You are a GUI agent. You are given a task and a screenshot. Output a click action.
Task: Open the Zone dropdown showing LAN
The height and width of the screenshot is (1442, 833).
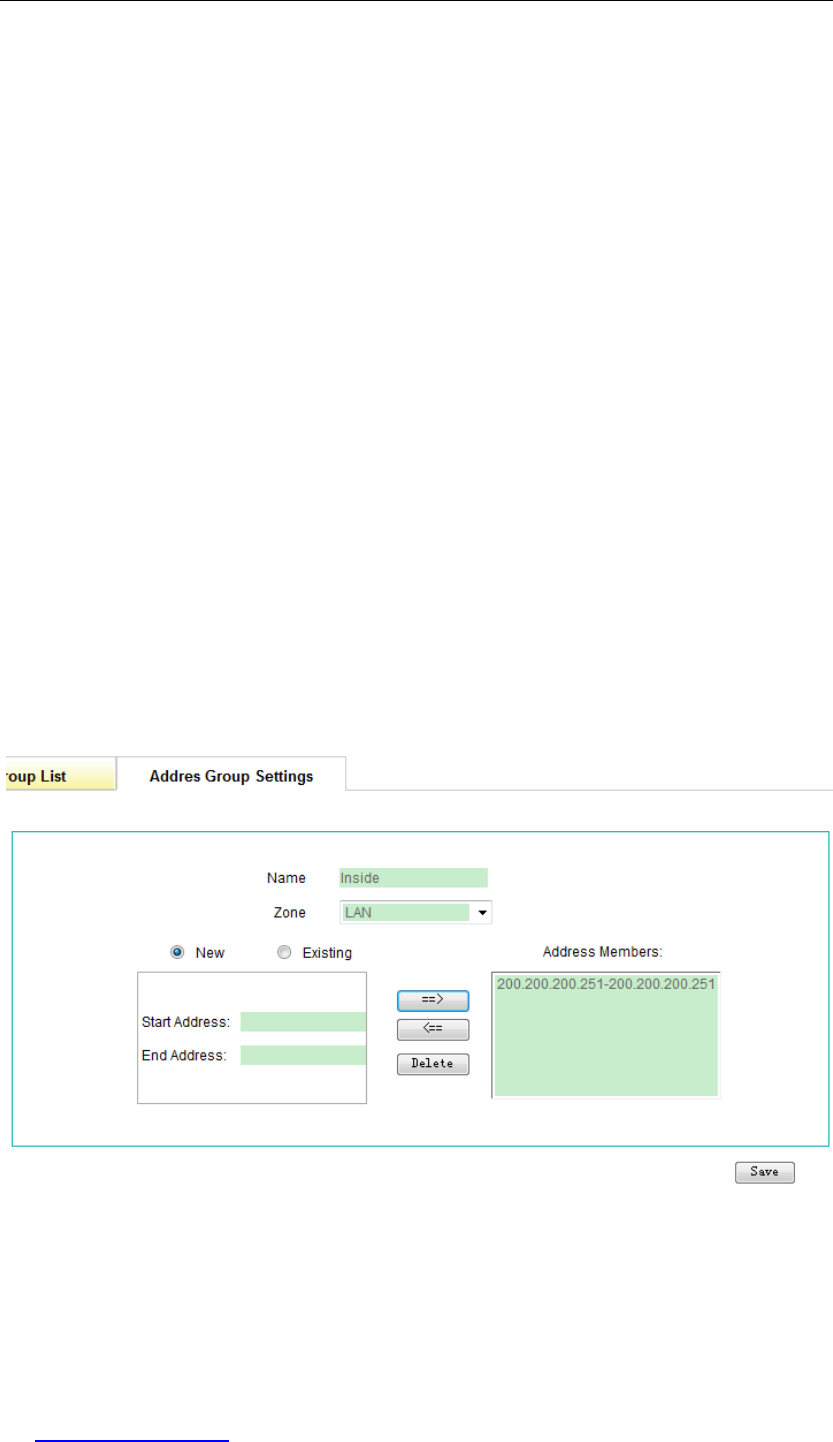(416, 912)
